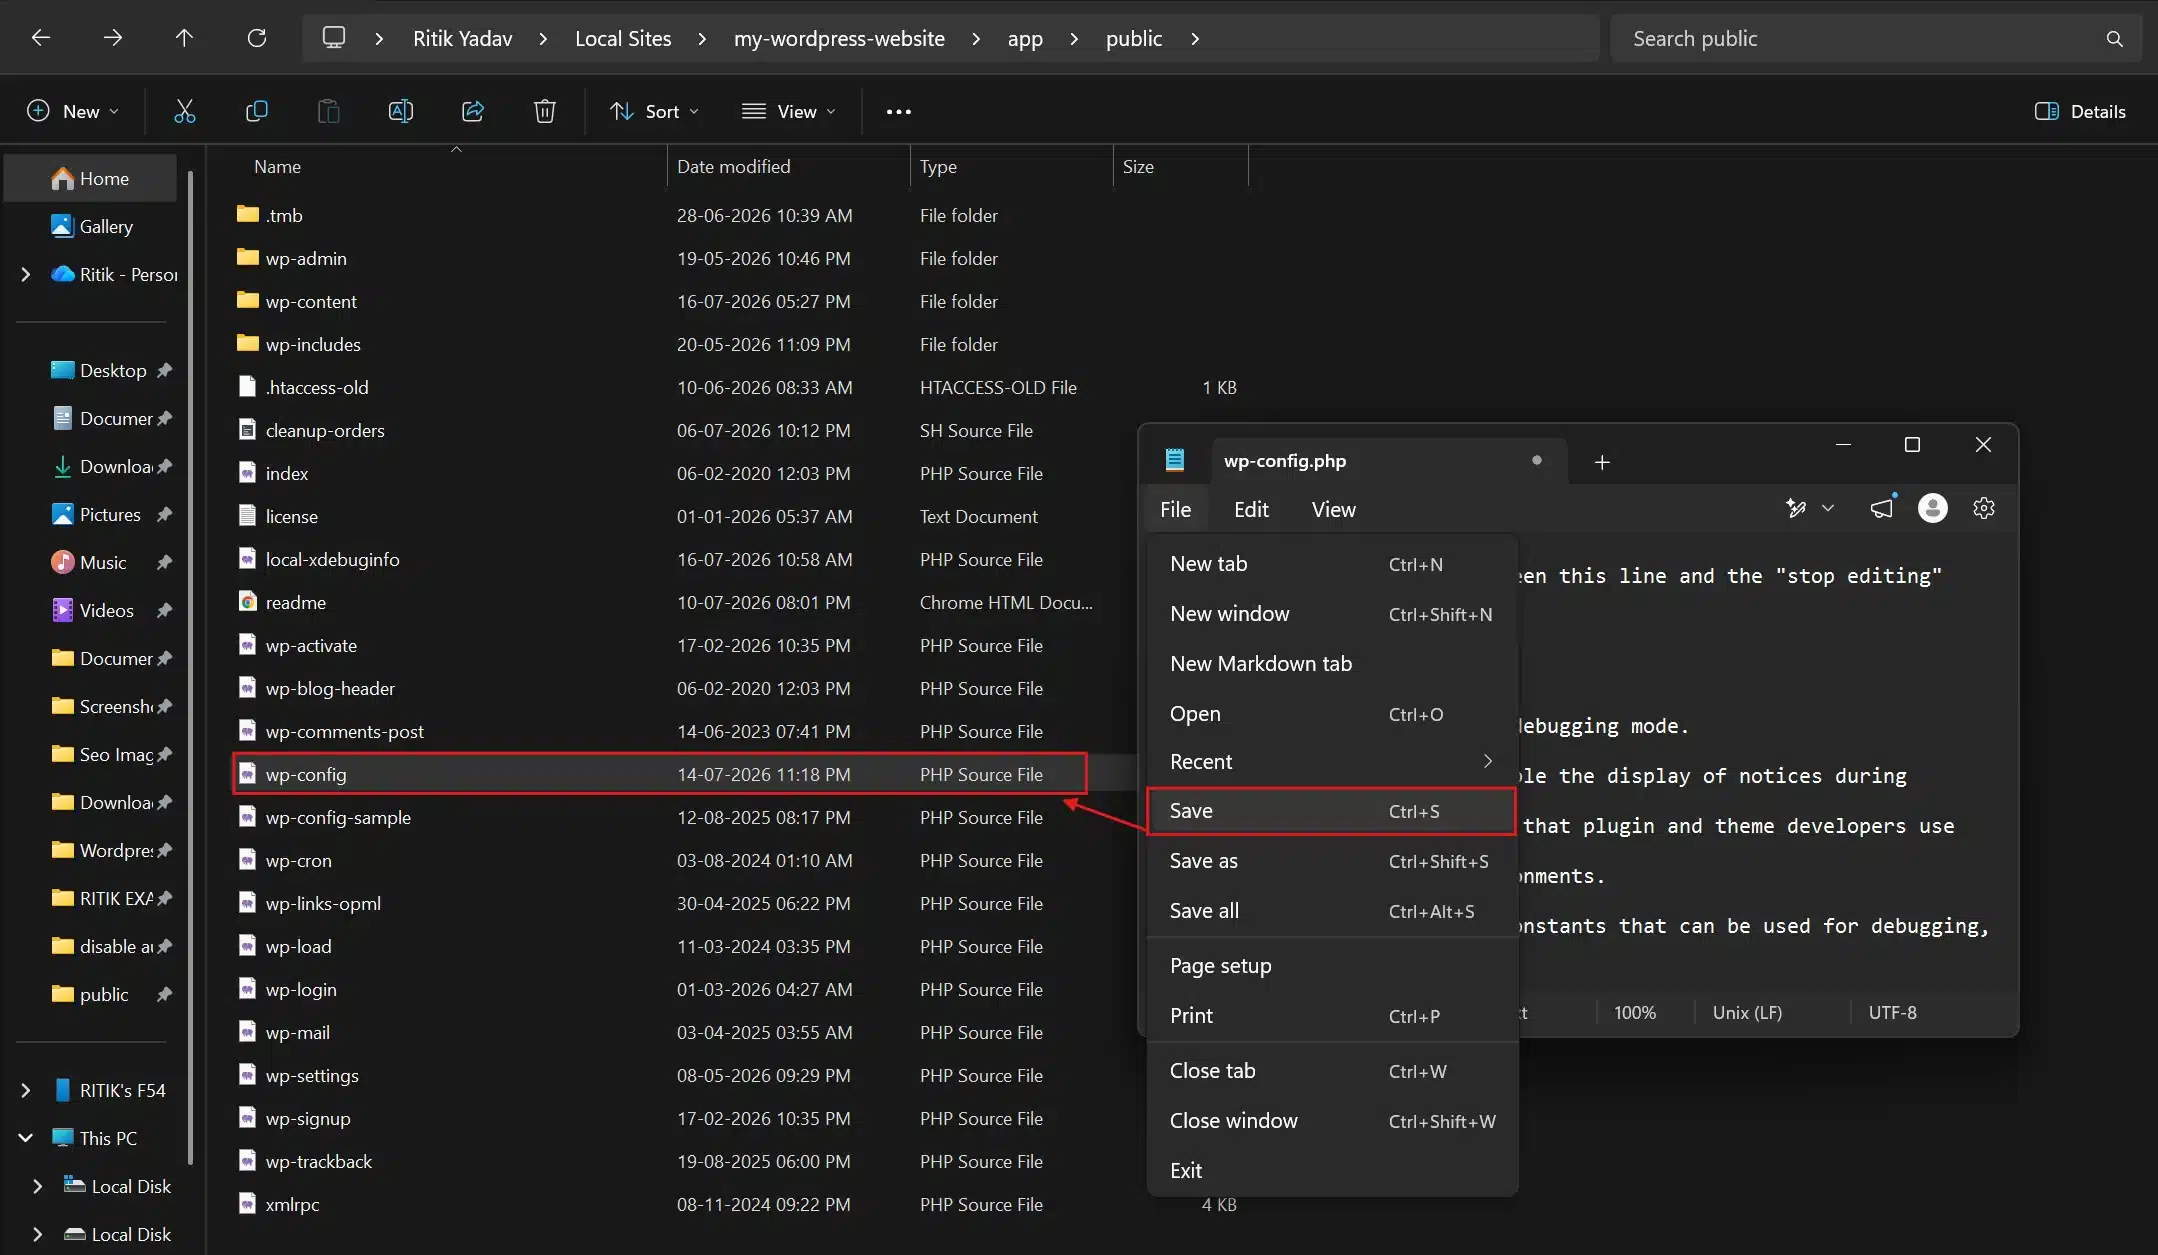The image size is (2158, 1255).
Task: Open the Sort dropdown
Action: click(x=655, y=111)
